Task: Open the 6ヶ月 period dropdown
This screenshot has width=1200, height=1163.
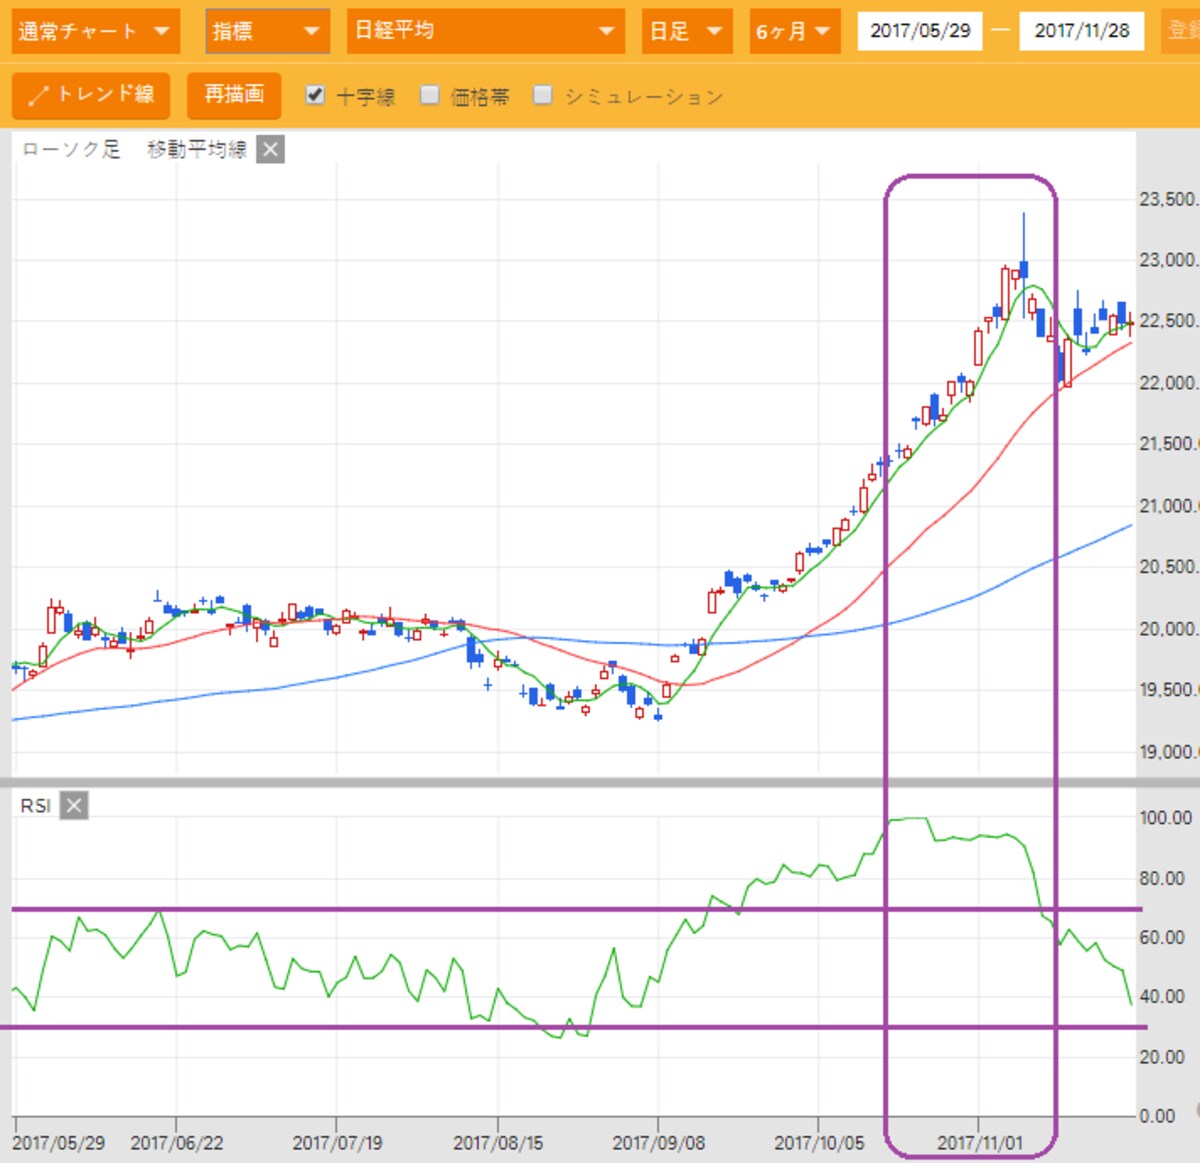Action: click(x=795, y=32)
